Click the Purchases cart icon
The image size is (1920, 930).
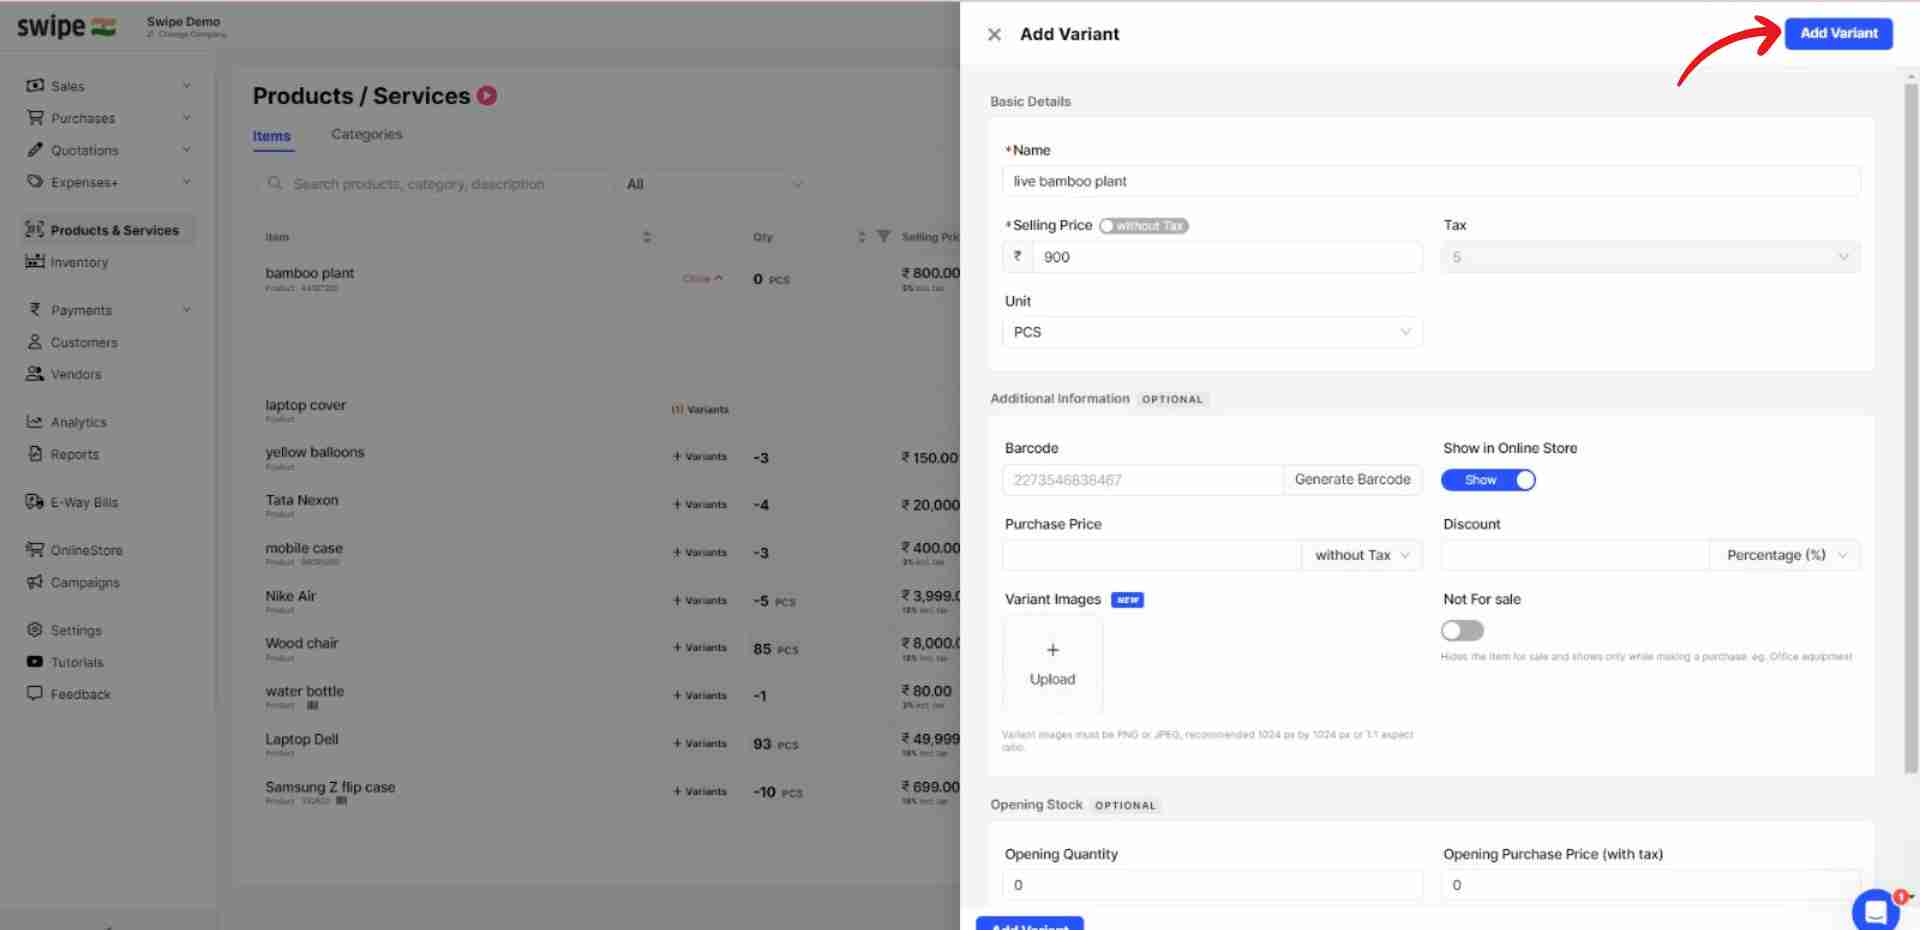35,118
